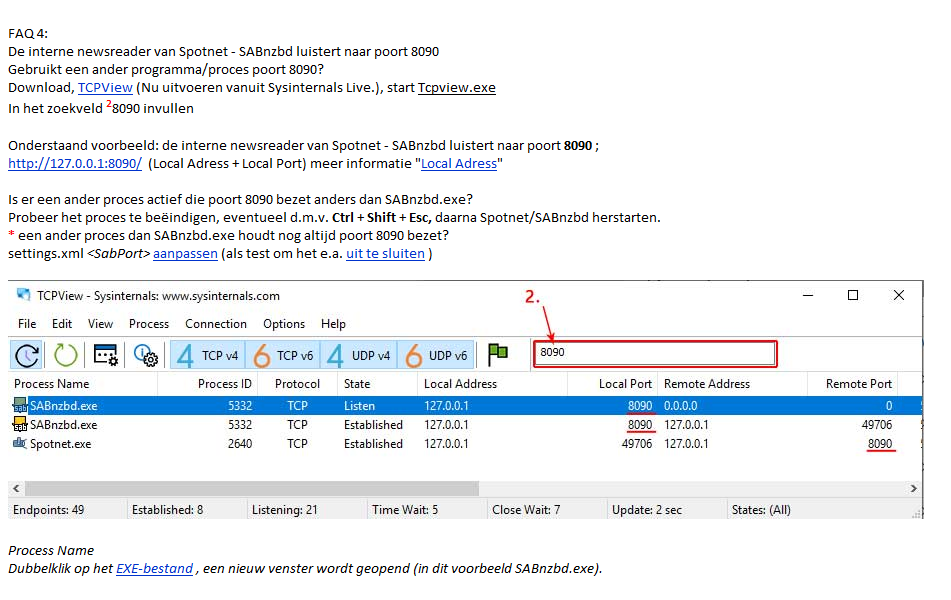Click the aanpassen link
951x600 pixels.
185,254
